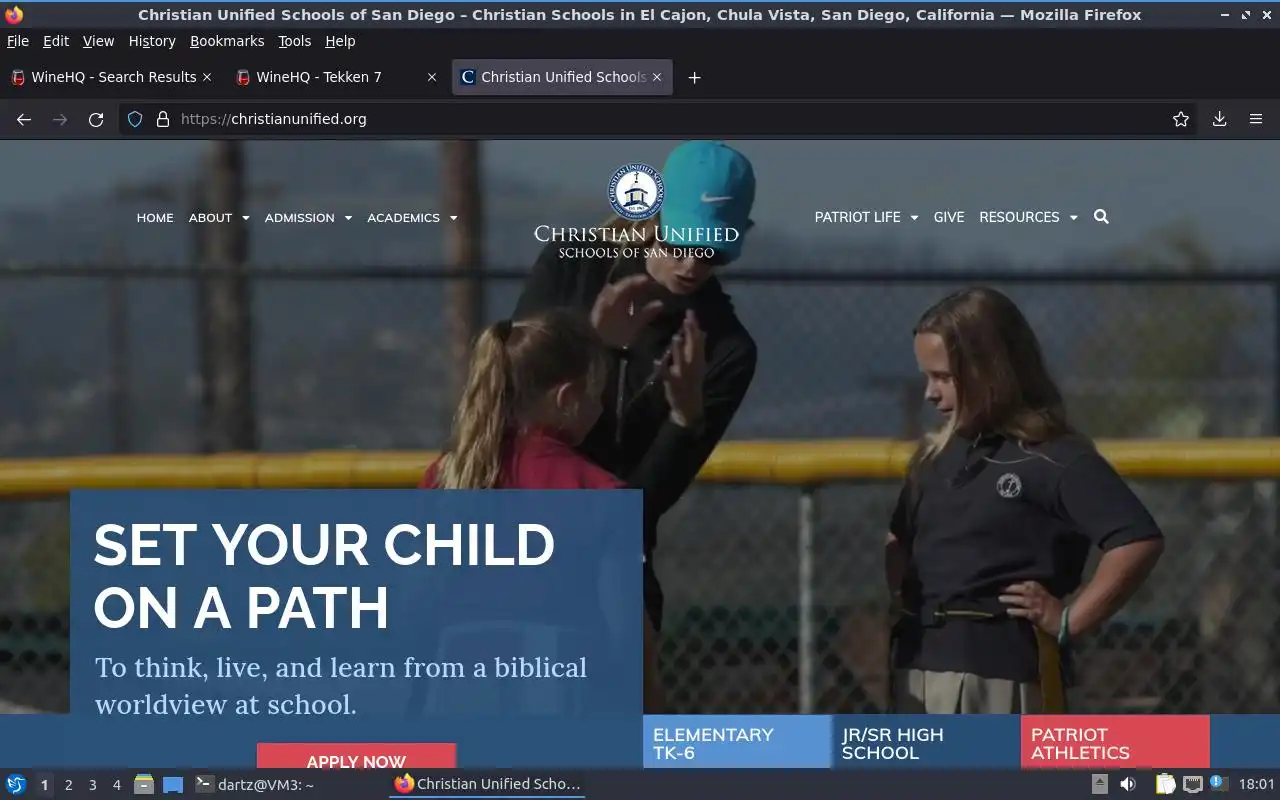This screenshot has height=800, width=1280.
Task: Open the History menu
Action: (152, 41)
